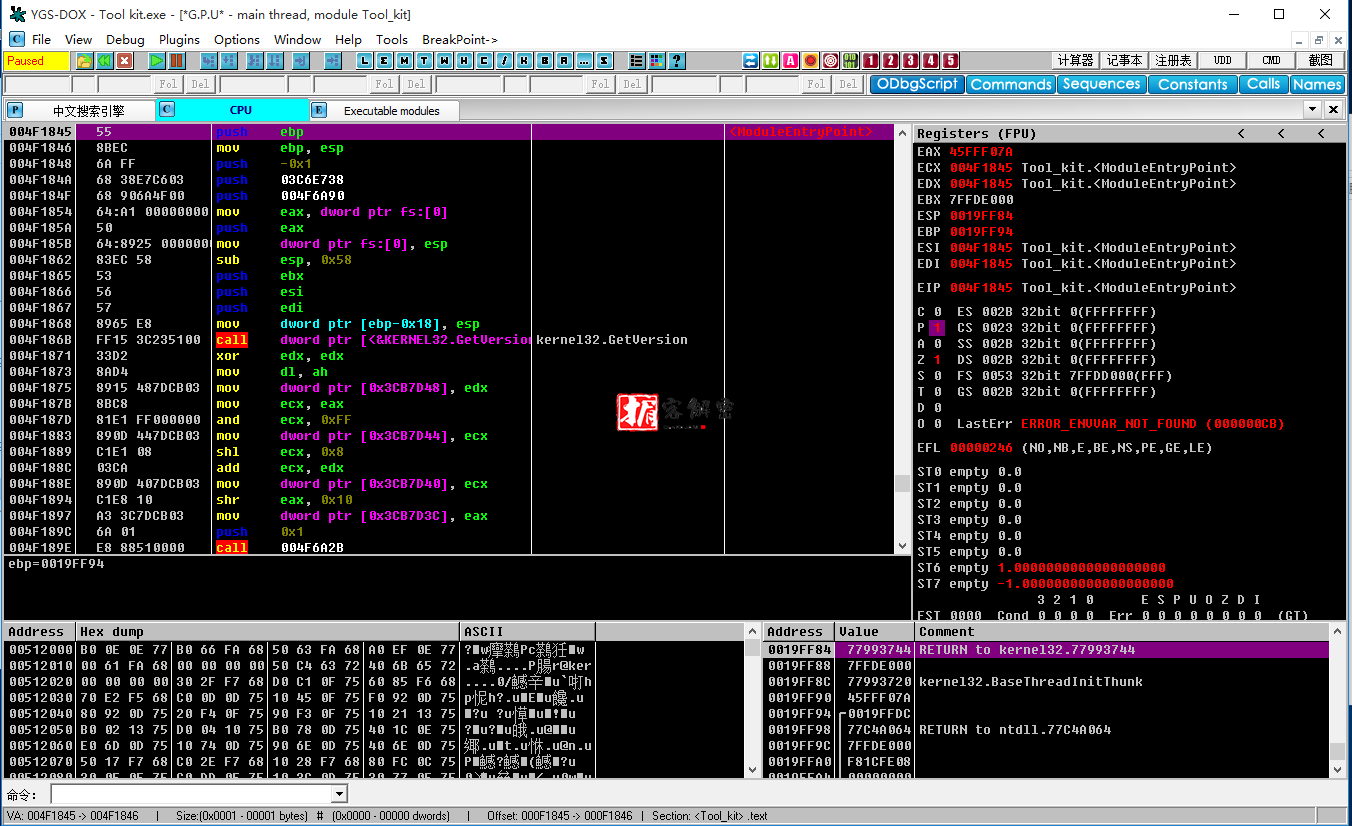
Task: Click the CMD button
Action: click(1272, 61)
